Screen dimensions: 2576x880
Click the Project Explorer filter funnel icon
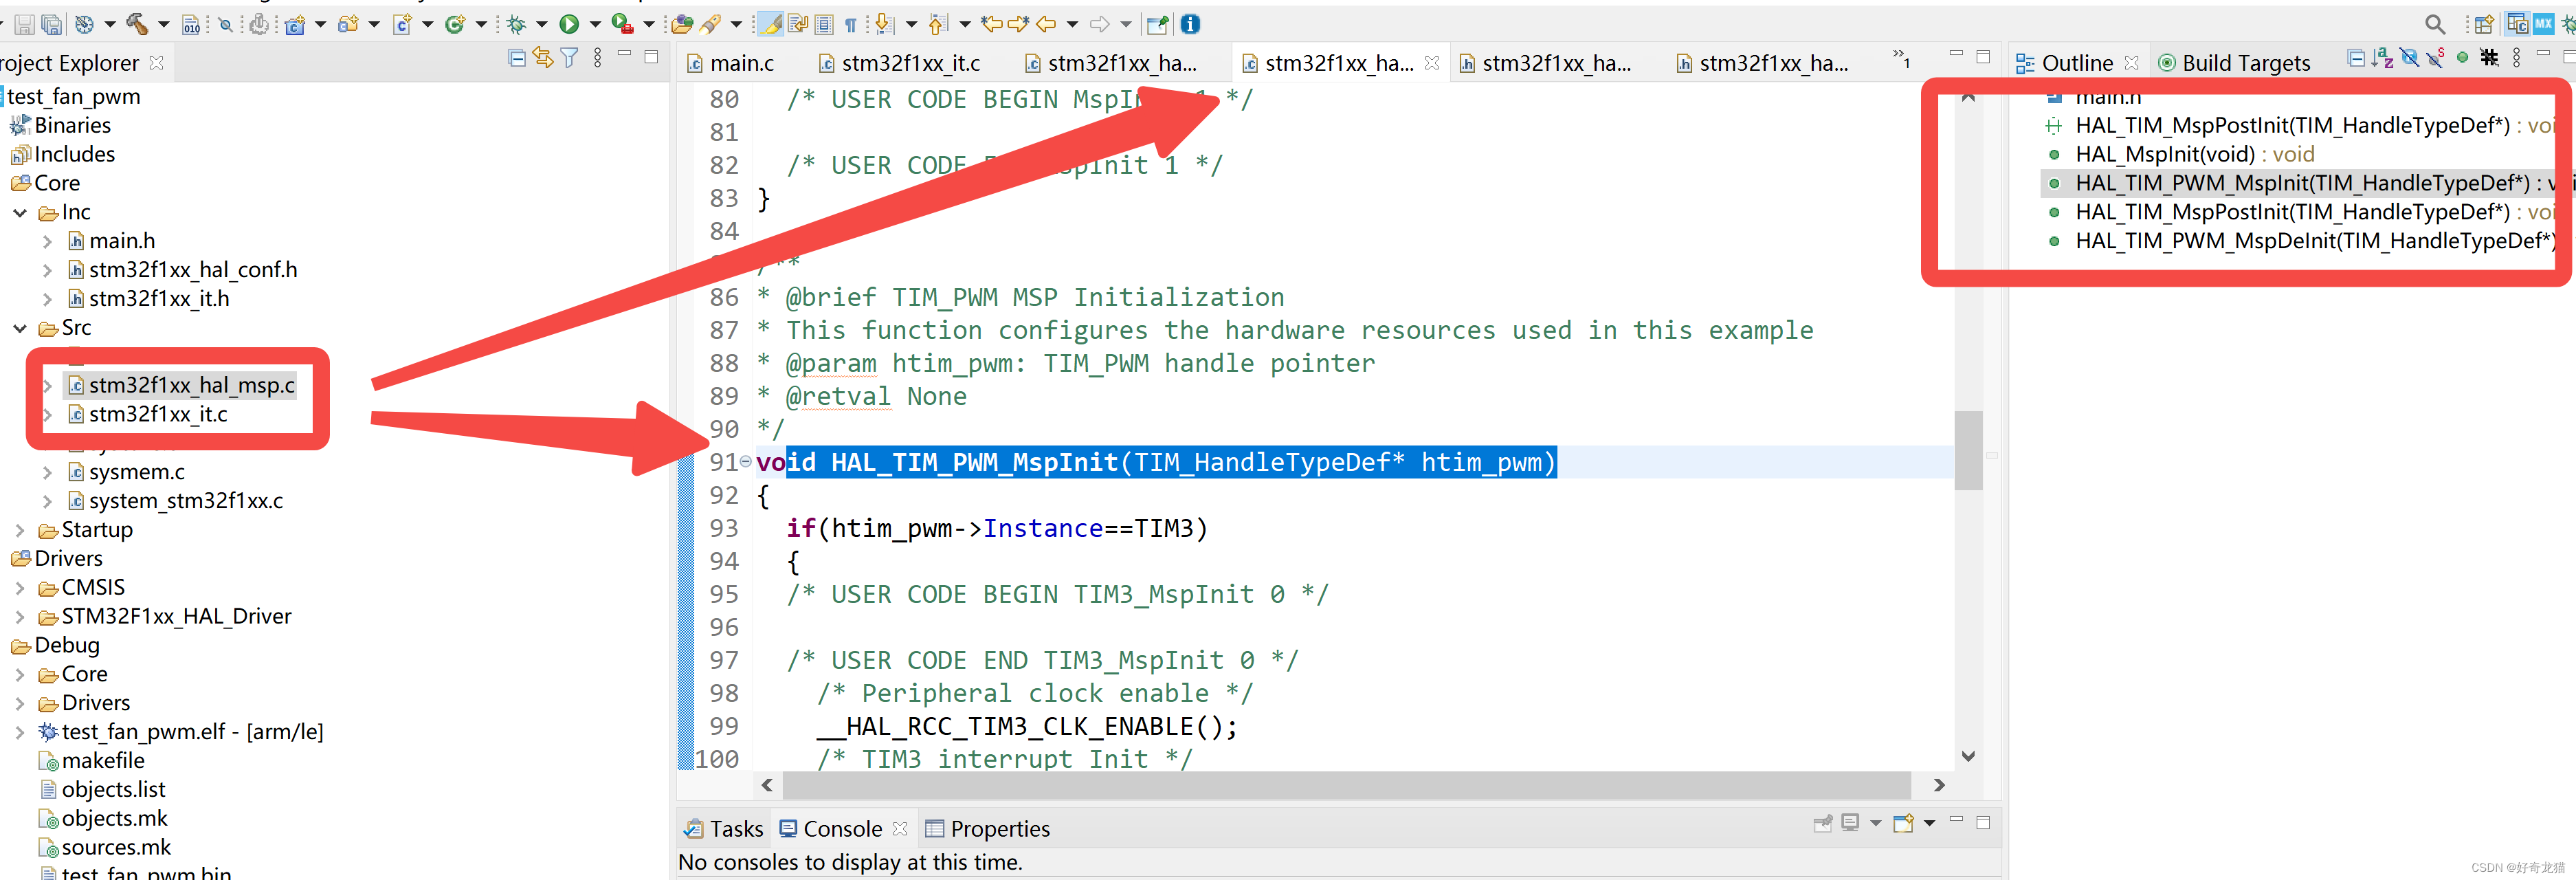(569, 58)
